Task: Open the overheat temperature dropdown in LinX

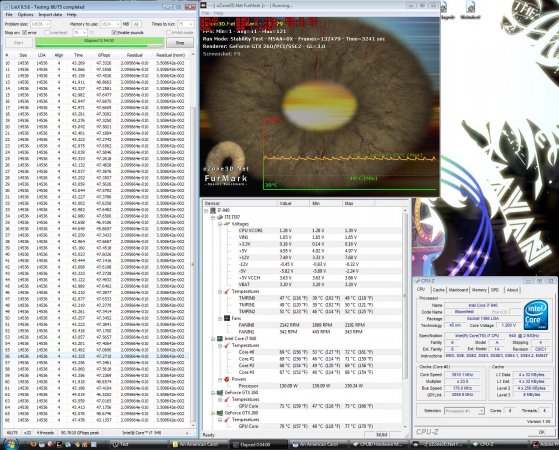Action: click(x=80, y=32)
